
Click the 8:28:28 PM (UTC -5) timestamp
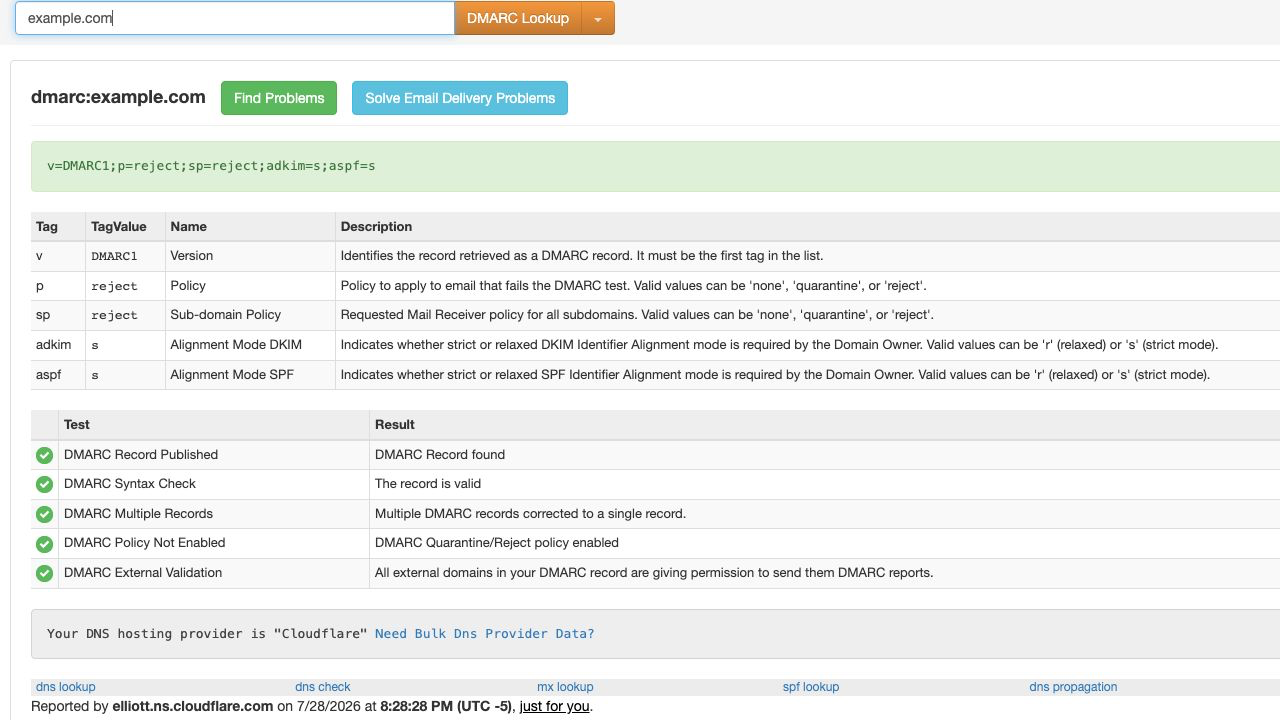point(446,706)
